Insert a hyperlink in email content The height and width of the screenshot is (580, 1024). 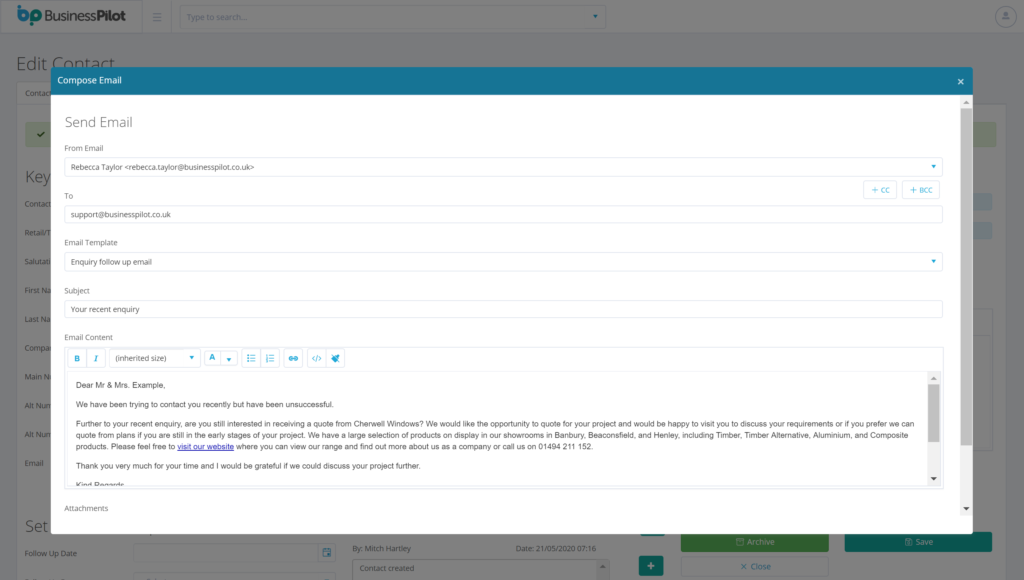tap(293, 358)
